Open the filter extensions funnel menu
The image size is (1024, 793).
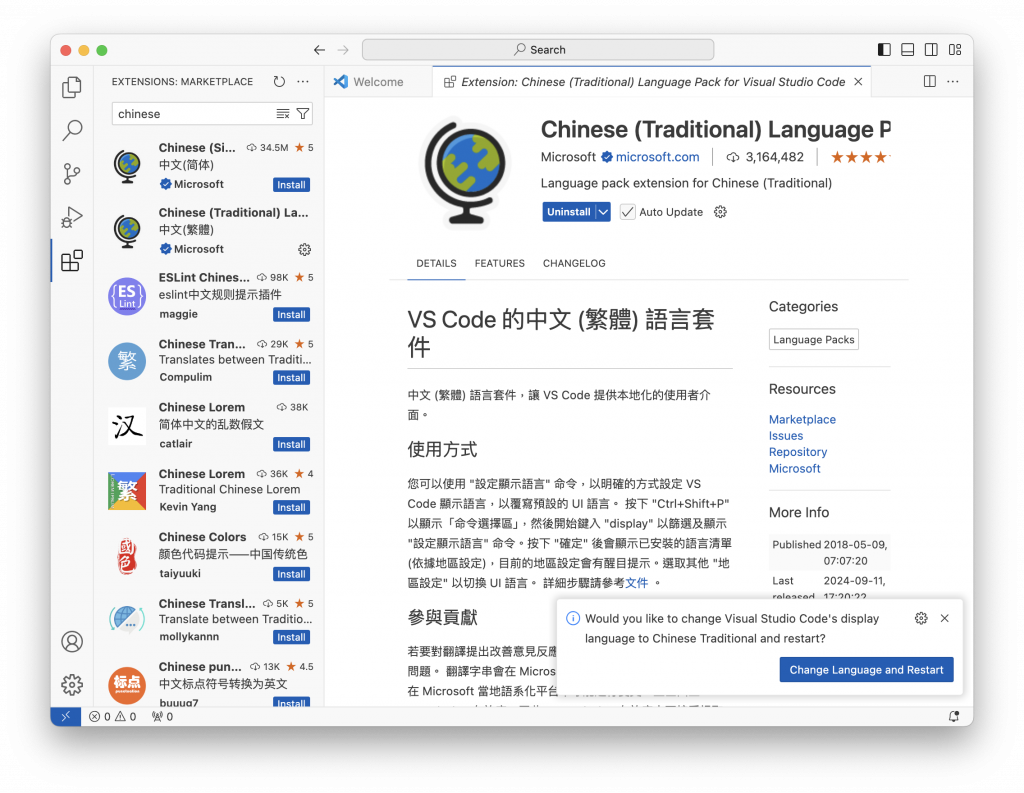[x=303, y=114]
